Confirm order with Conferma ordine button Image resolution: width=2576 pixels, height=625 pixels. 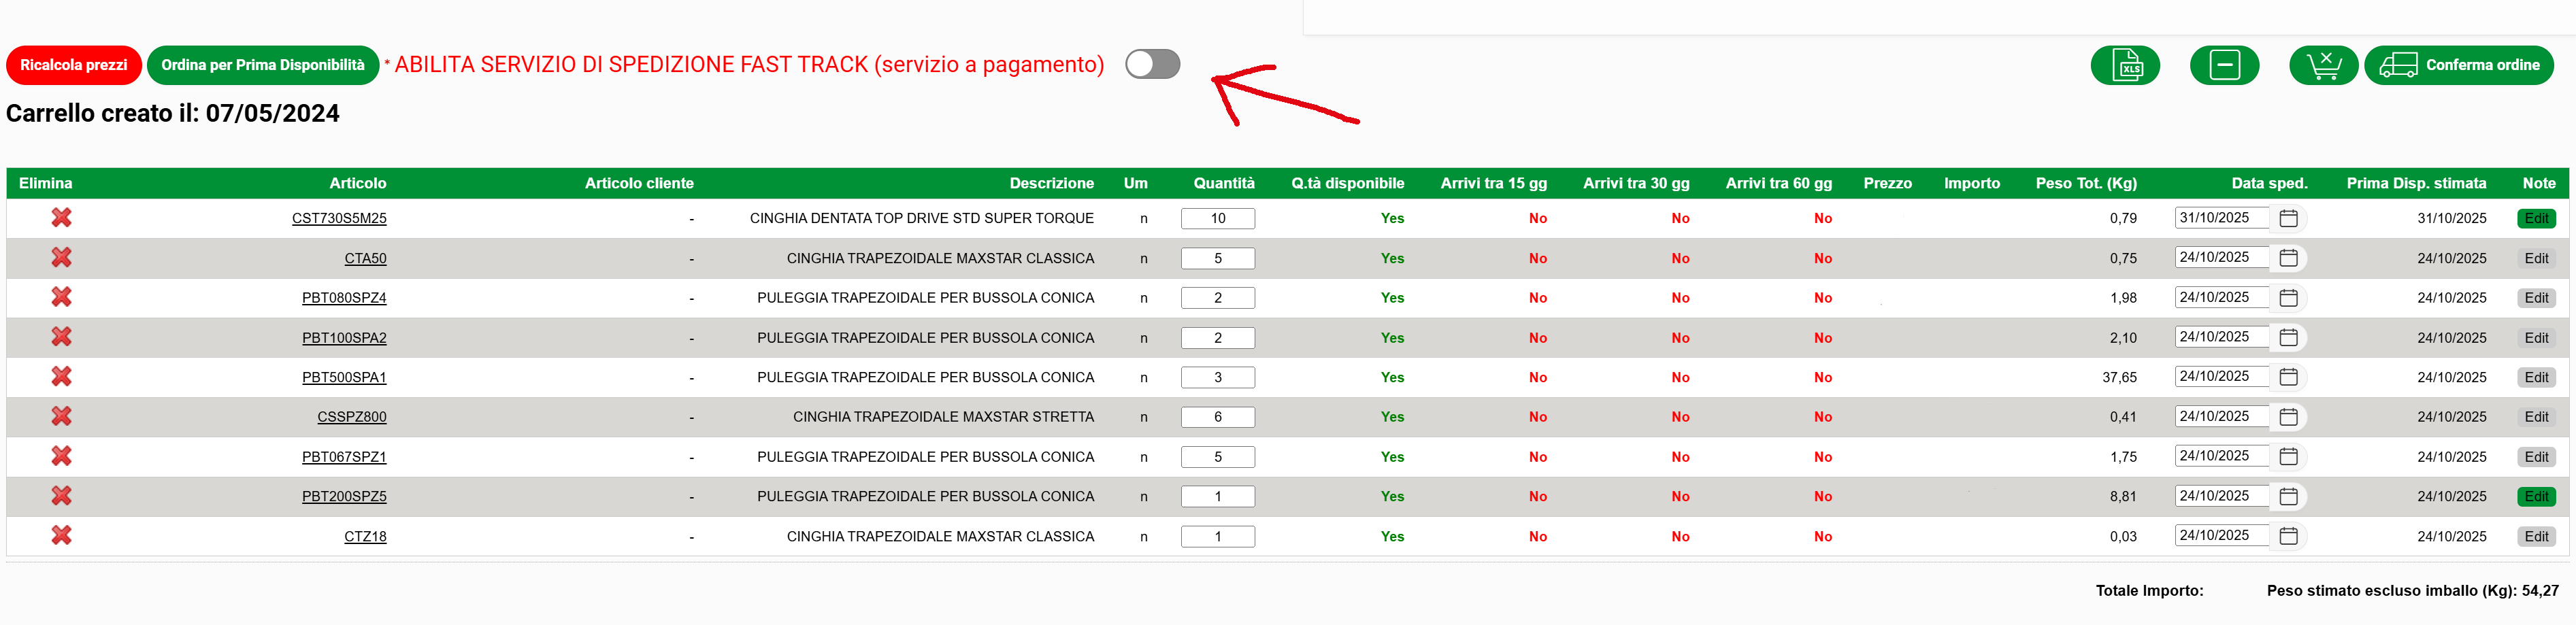click(2459, 65)
